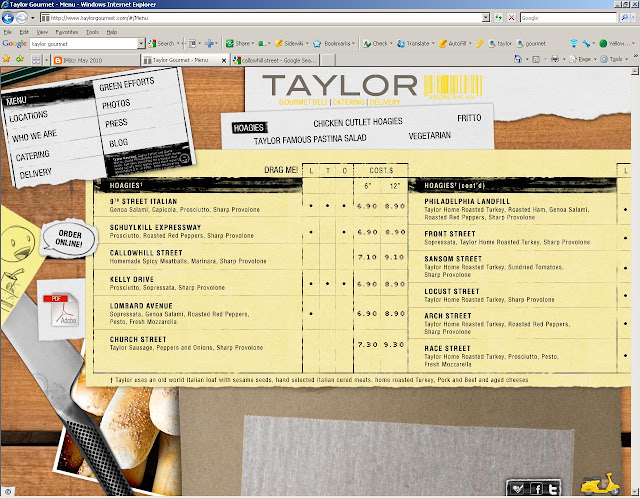The height and width of the screenshot is (499, 640).
Task: Open the CATERING link in site menu
Action: click(32, 155)
